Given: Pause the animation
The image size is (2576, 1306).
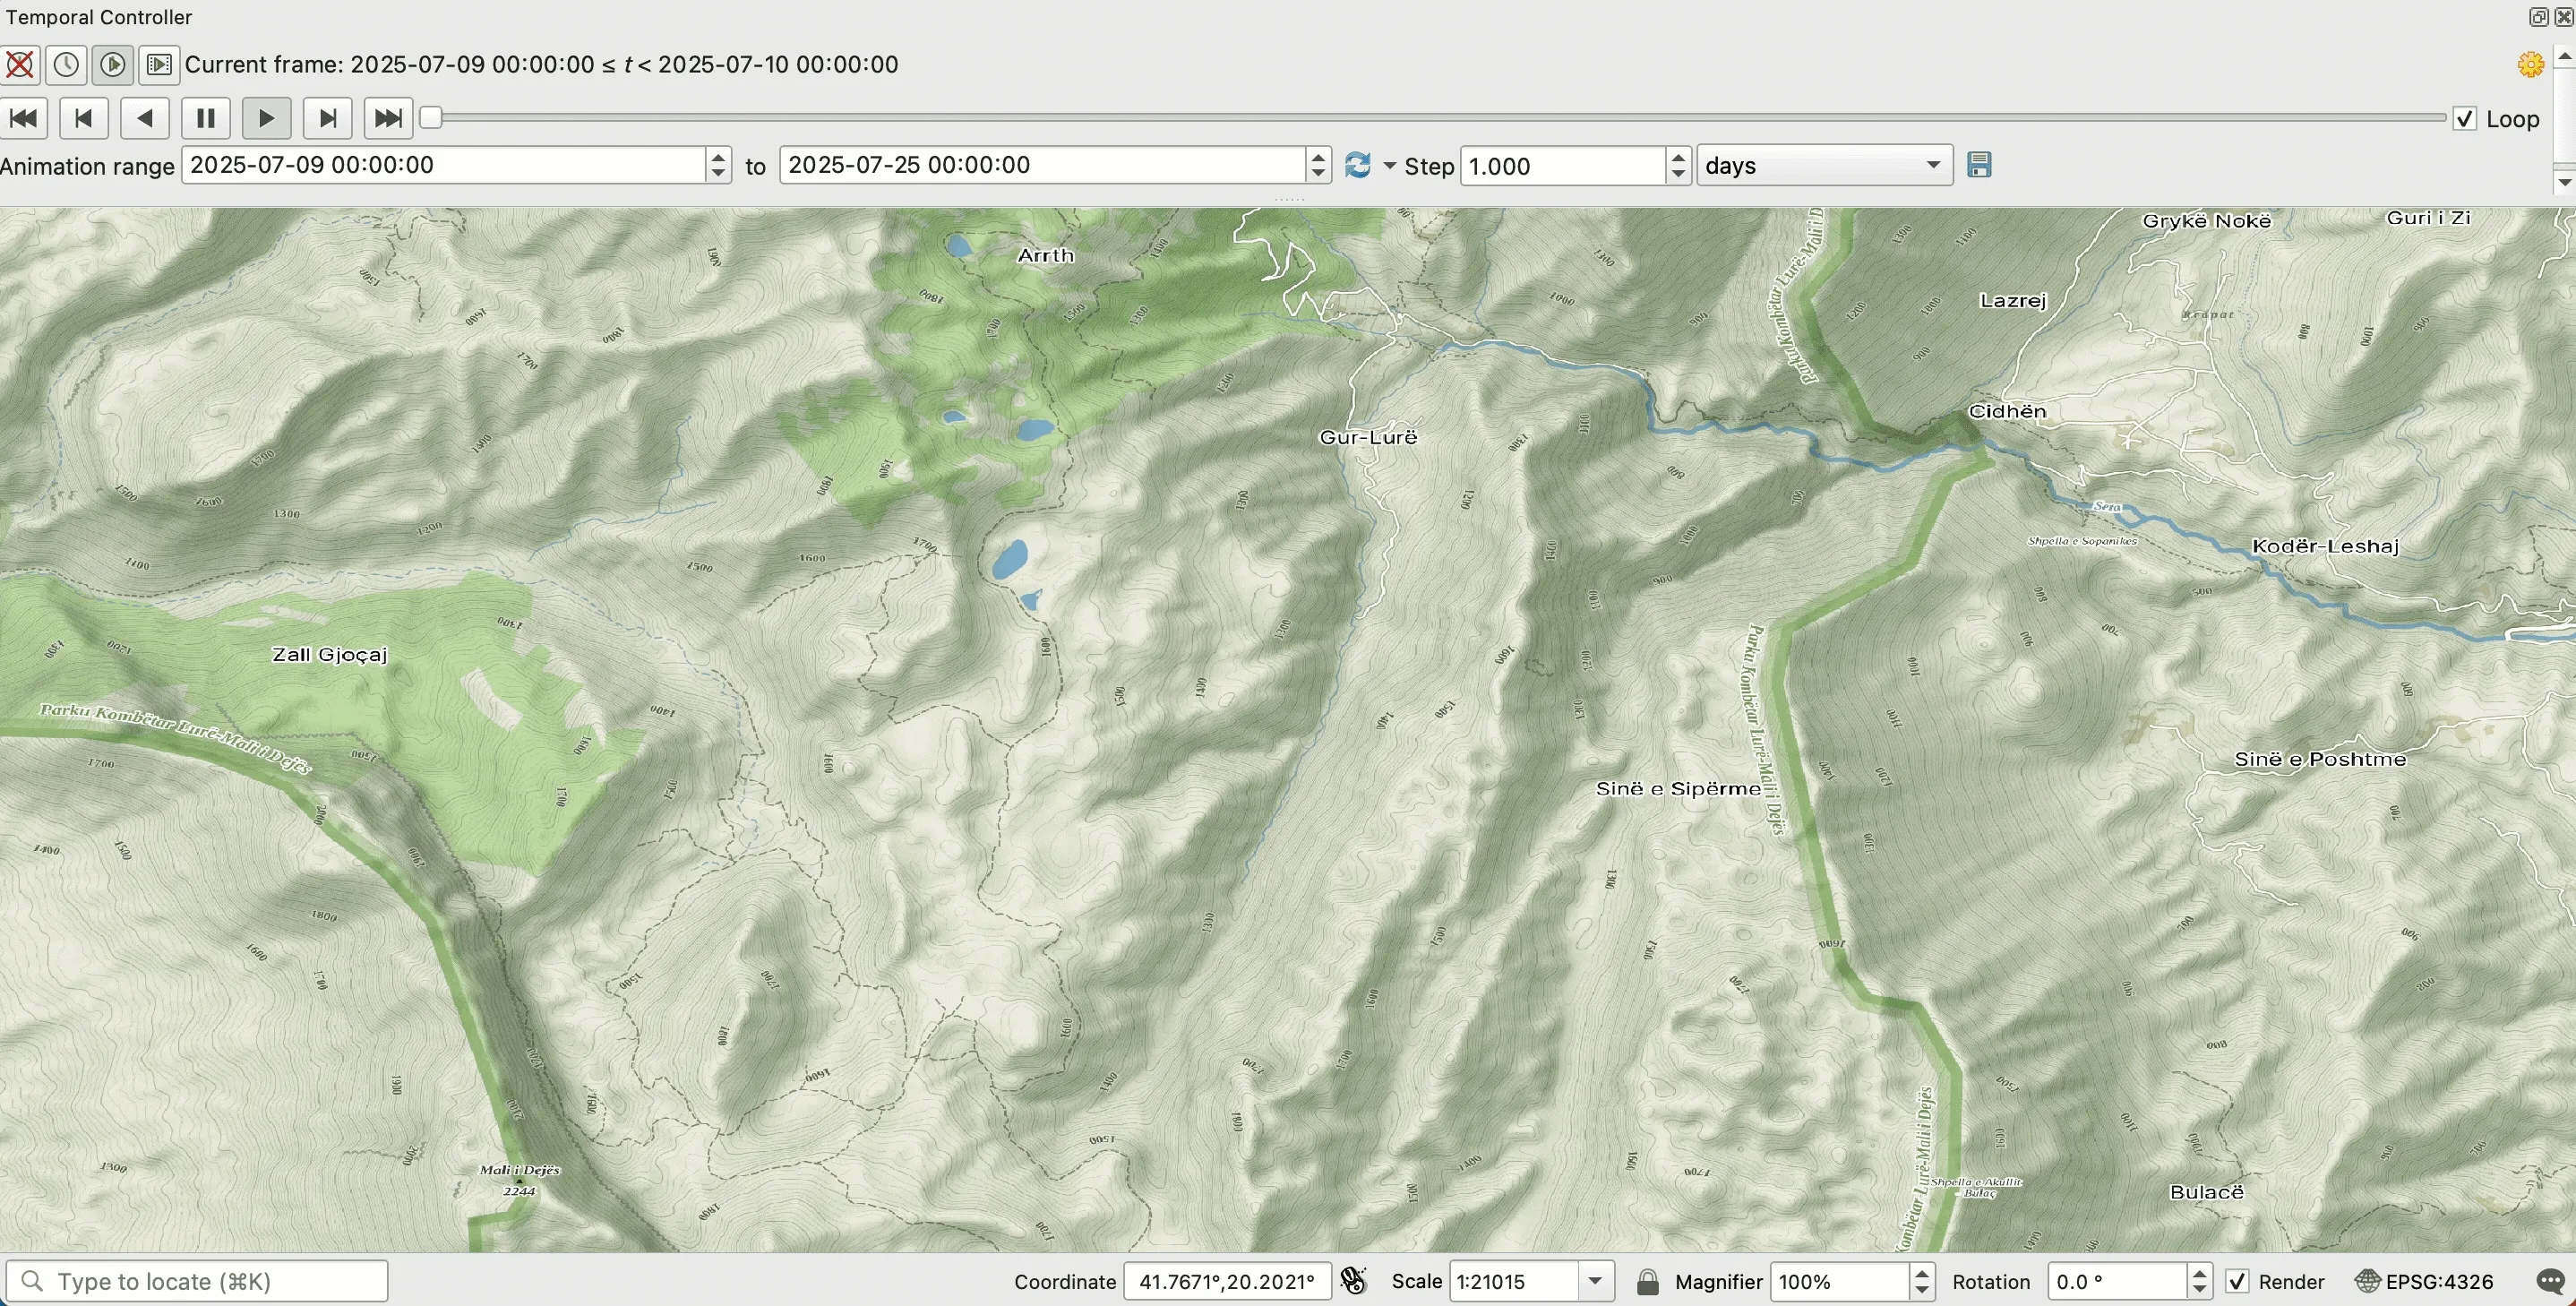Looking at the screenshot, I should tap(206, 118).
